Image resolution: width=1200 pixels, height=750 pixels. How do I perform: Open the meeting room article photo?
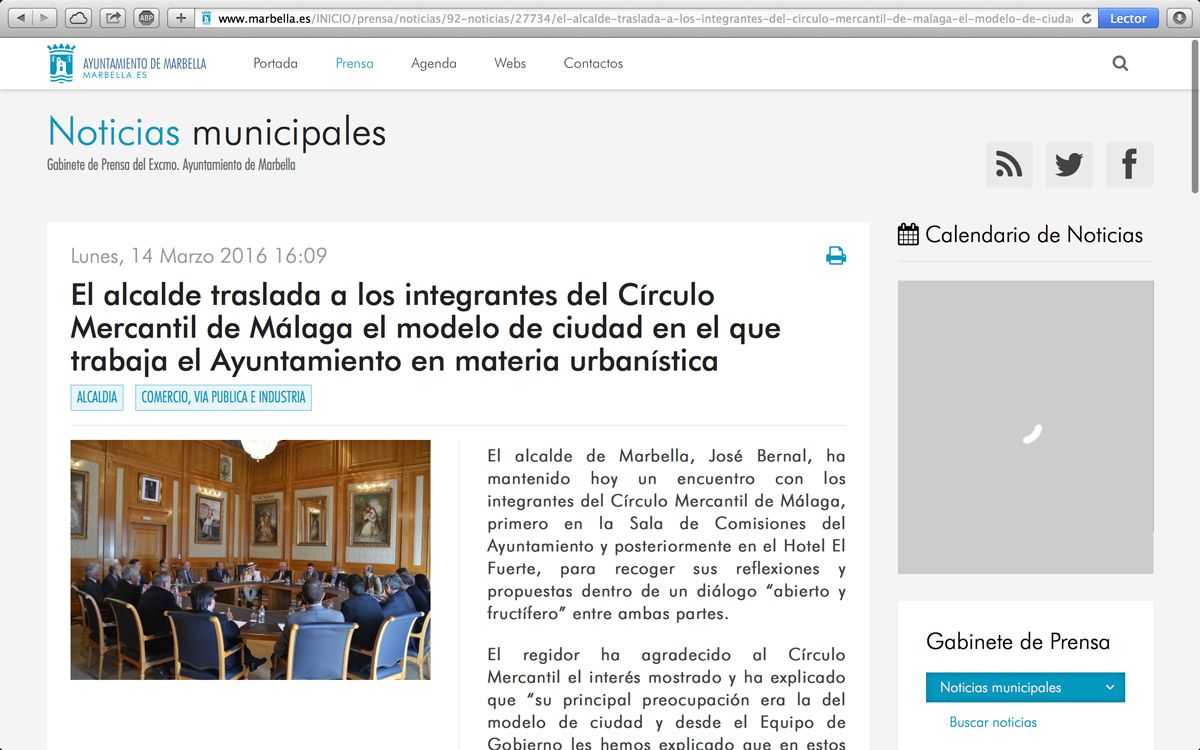coord(250,560)
